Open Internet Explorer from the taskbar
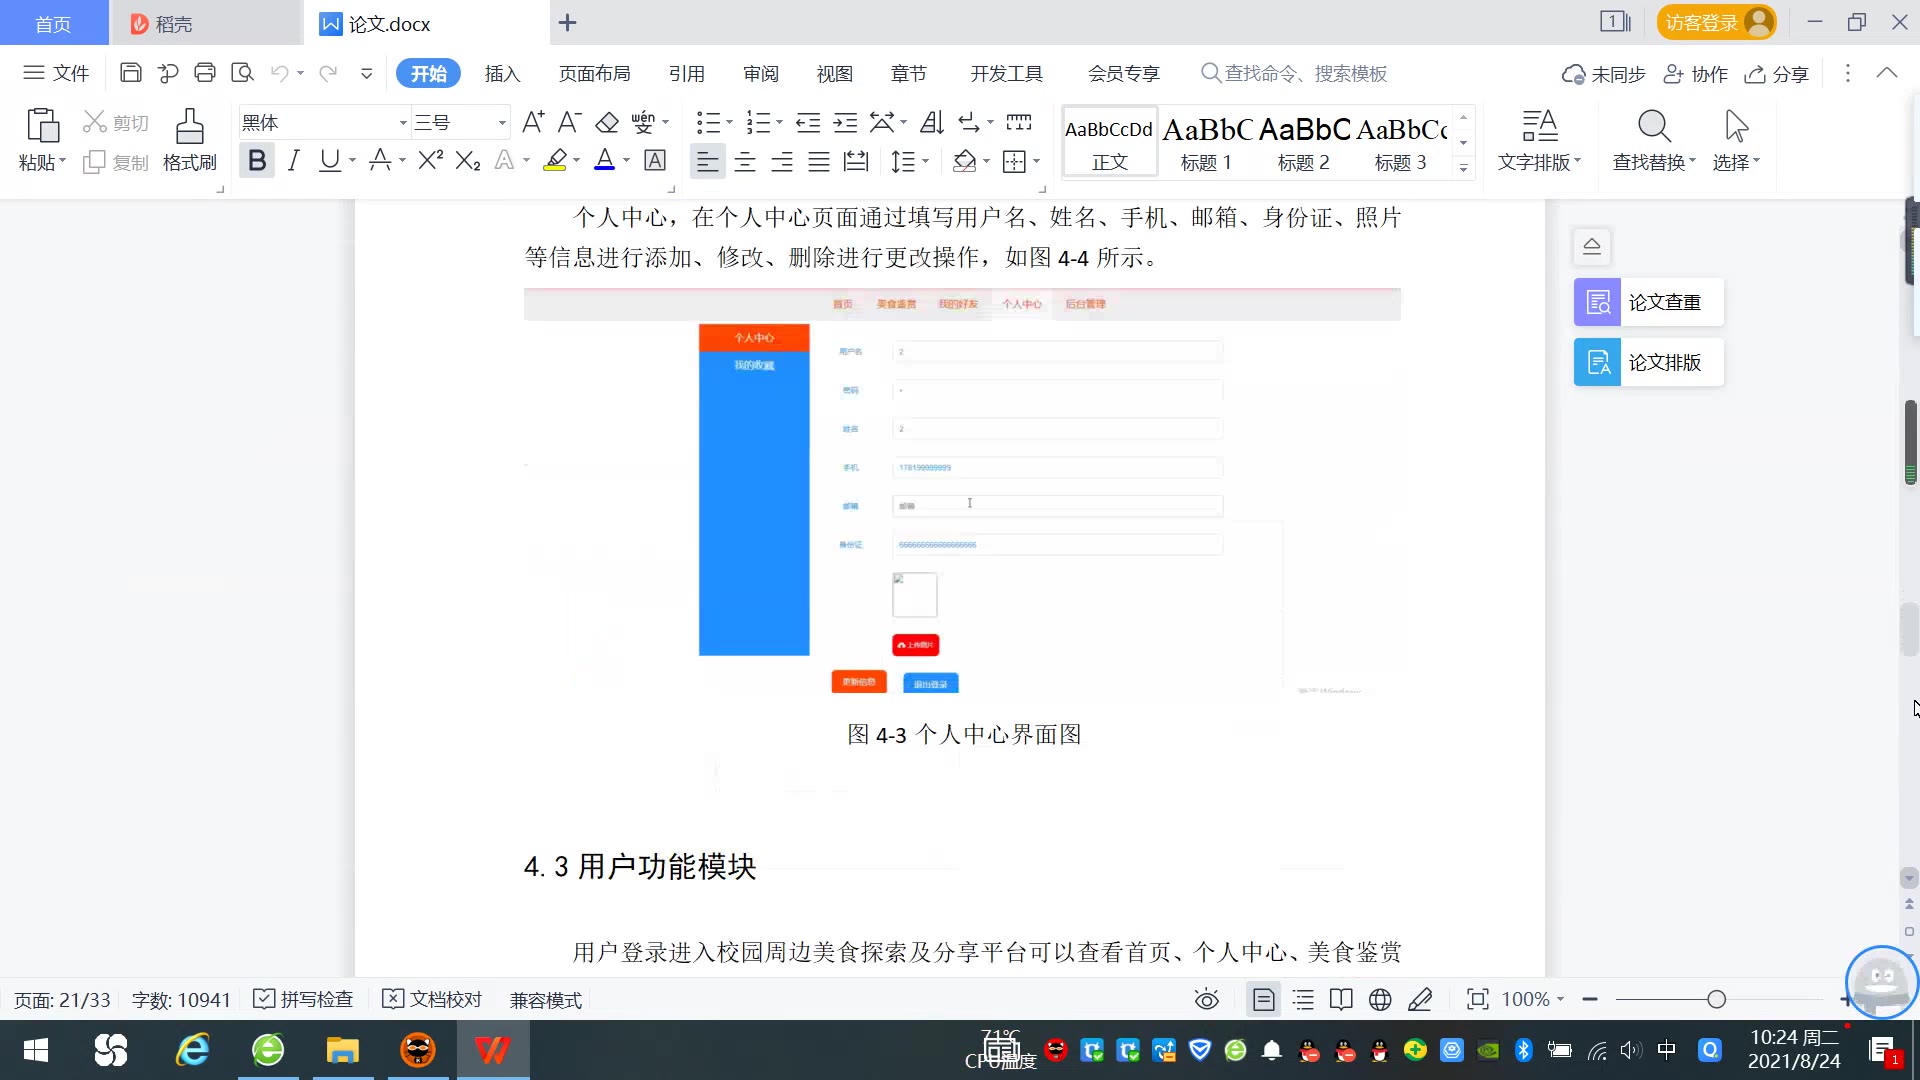Viewport: 1920px width, 1080px height. 192,1050
